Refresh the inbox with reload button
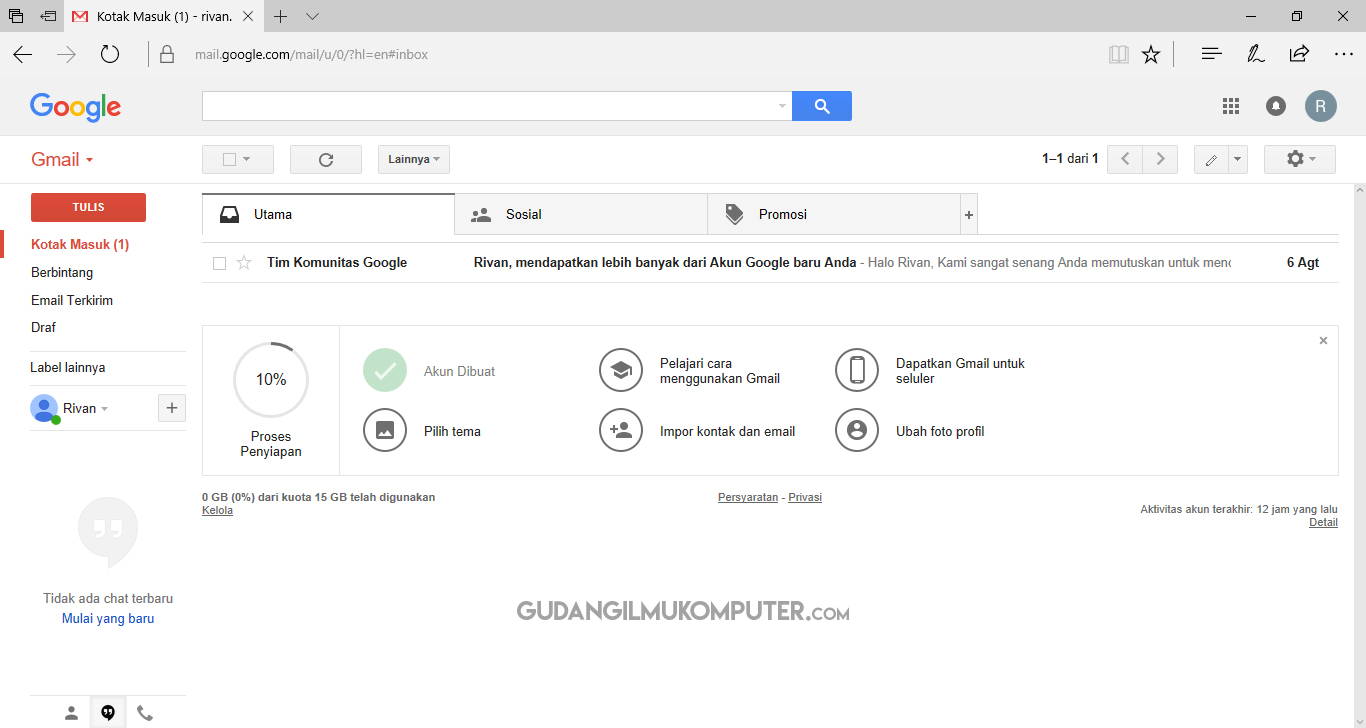The width and height of the screenshot is (1366, 728). pyautogui.click(x=326, y=159)
